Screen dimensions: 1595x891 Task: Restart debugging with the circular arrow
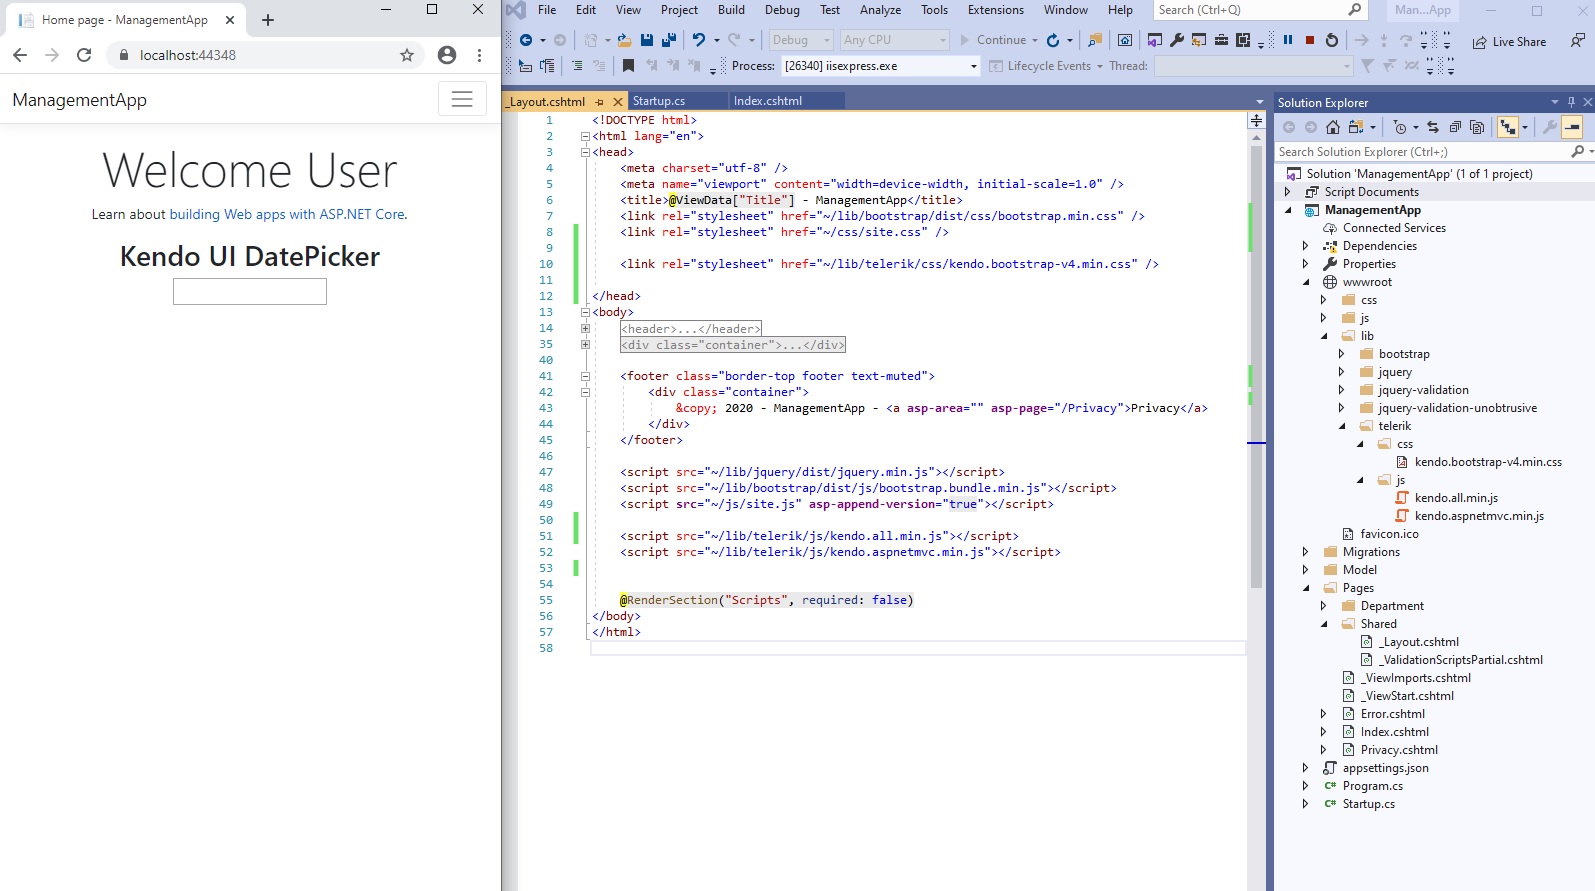tap(1331, 40)
